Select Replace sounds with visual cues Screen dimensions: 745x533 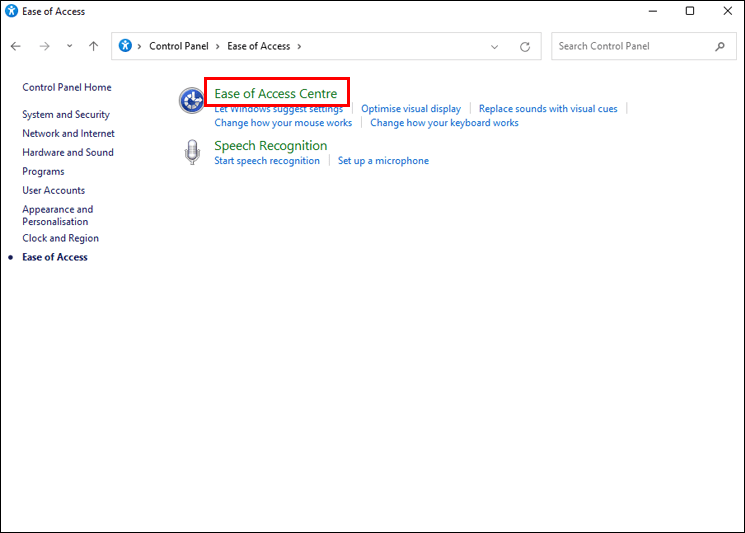(x=548, y=109)
